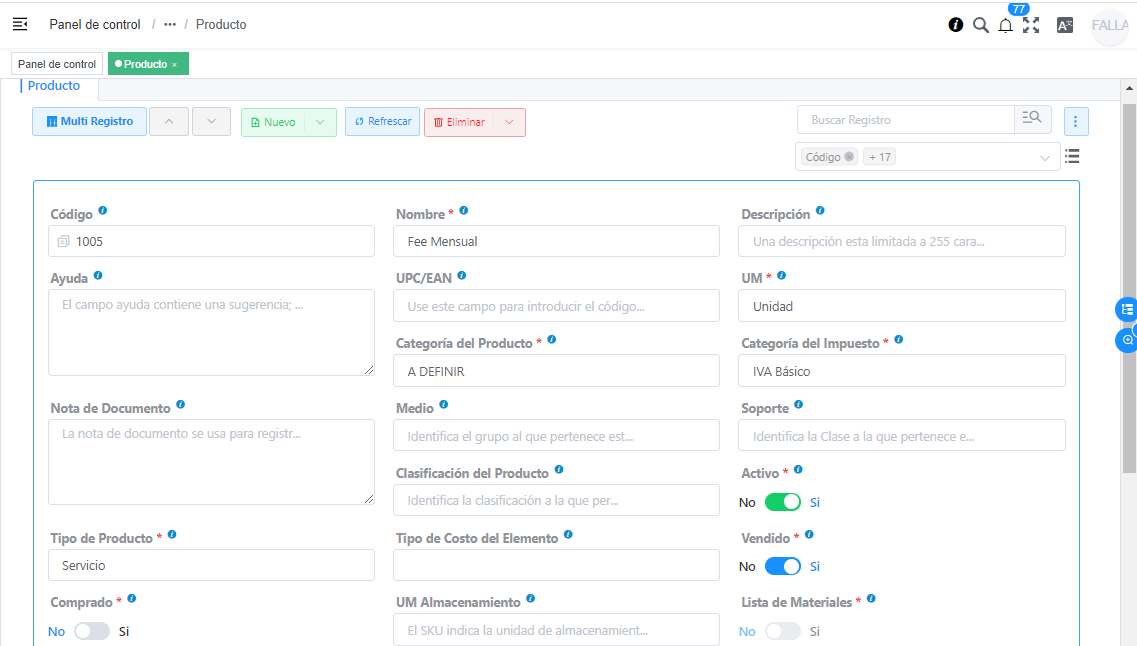Viewport: 1137px width, 646px height.
Task: Click the vertical scrollbar
Action: point(1129,289)
